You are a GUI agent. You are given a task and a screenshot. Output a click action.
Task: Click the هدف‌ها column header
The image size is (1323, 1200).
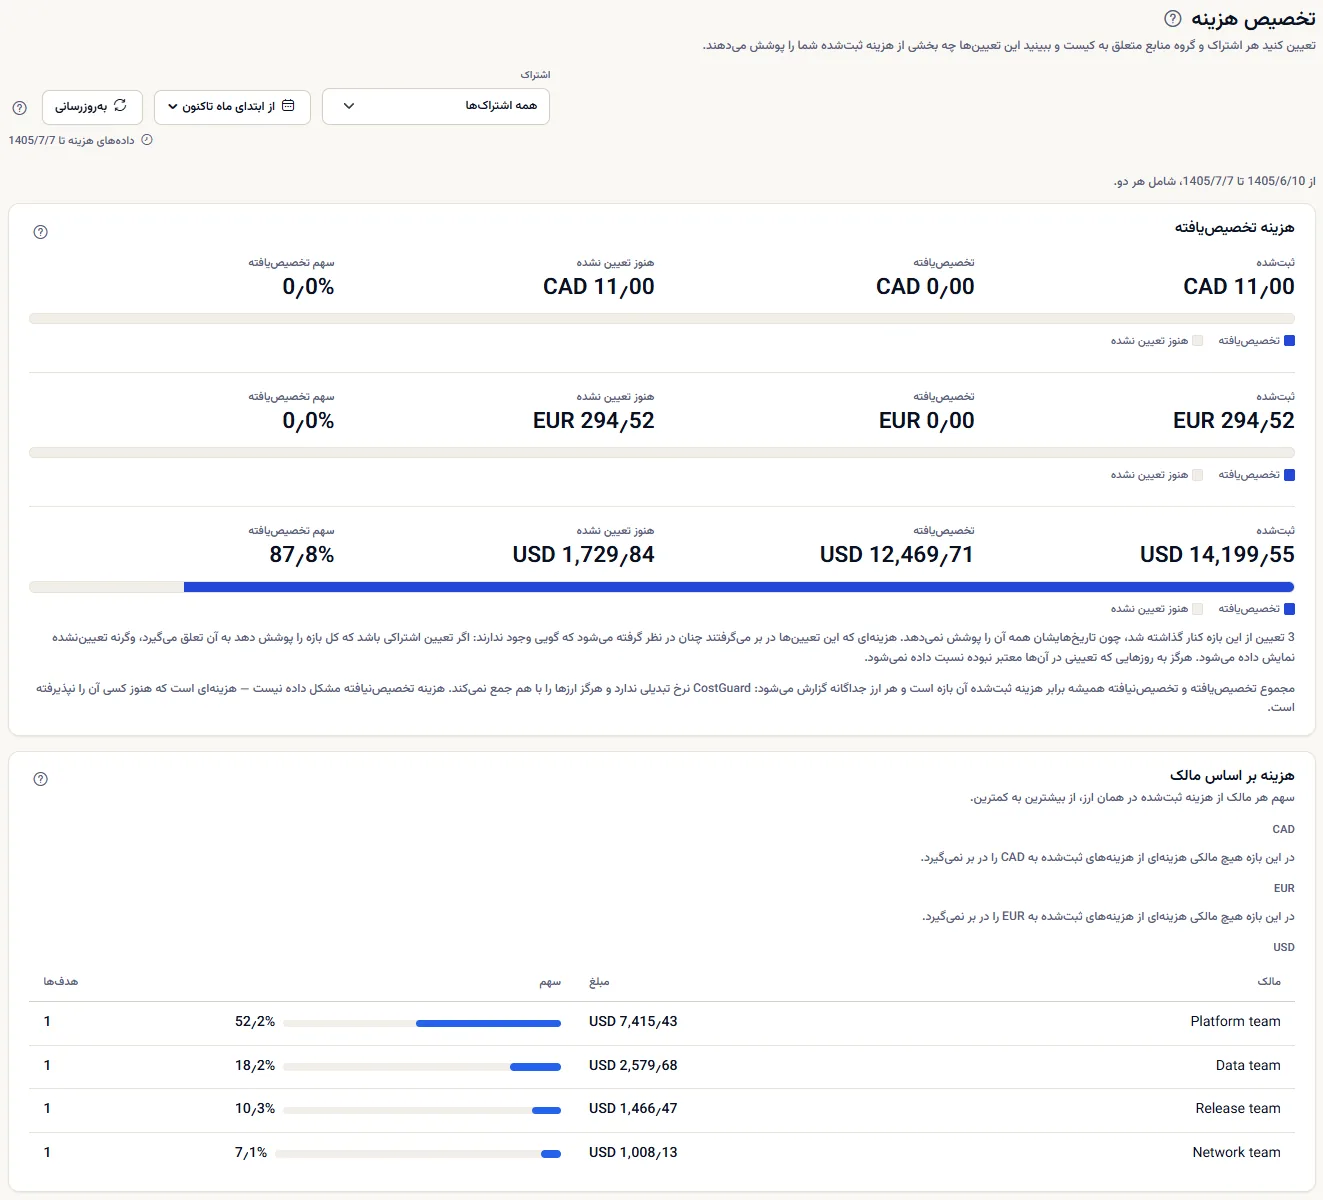click(61, 982)
